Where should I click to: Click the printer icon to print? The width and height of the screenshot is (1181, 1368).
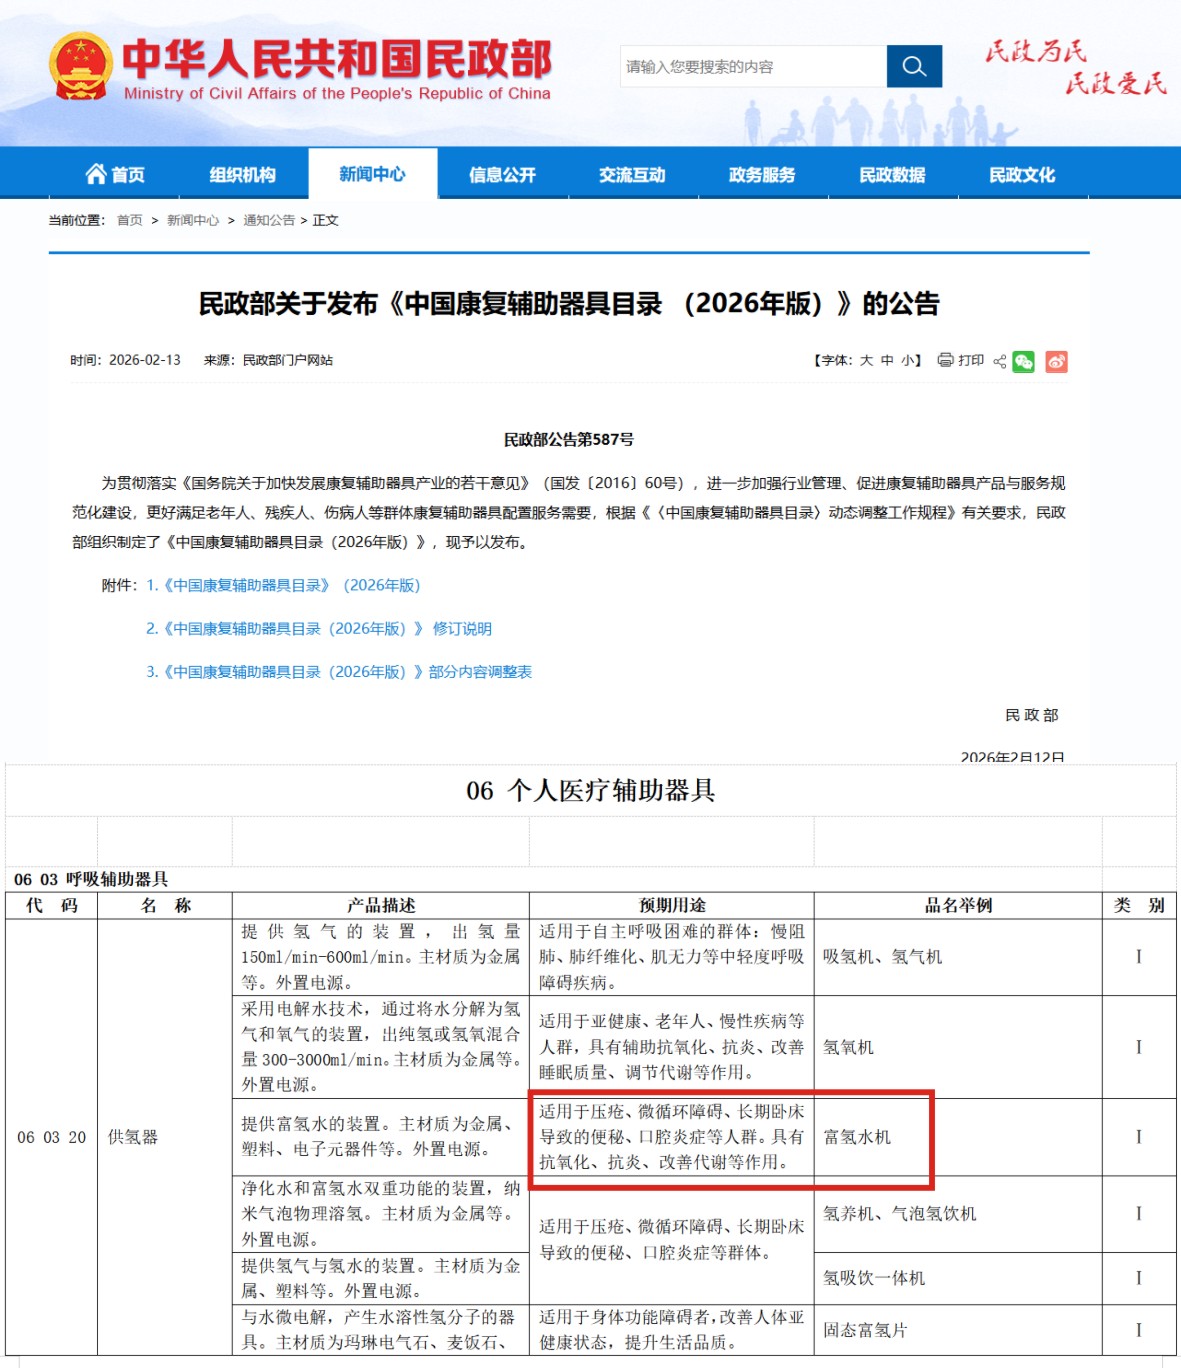coord(945,360)
